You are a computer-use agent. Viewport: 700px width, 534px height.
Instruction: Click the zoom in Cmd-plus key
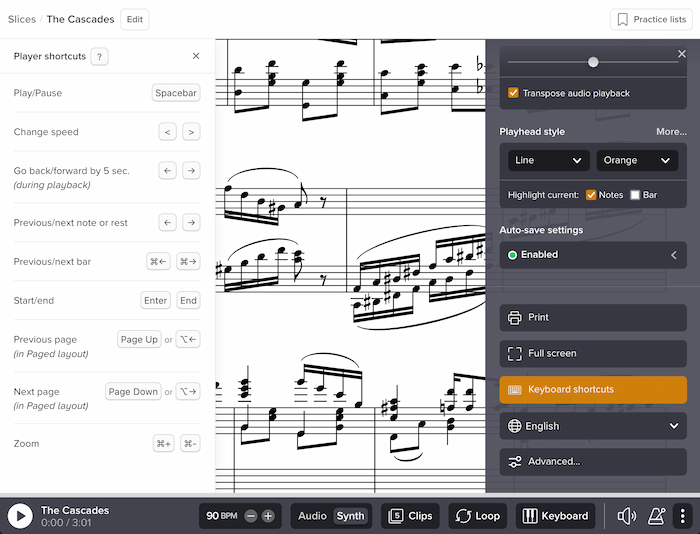[163, 443]
